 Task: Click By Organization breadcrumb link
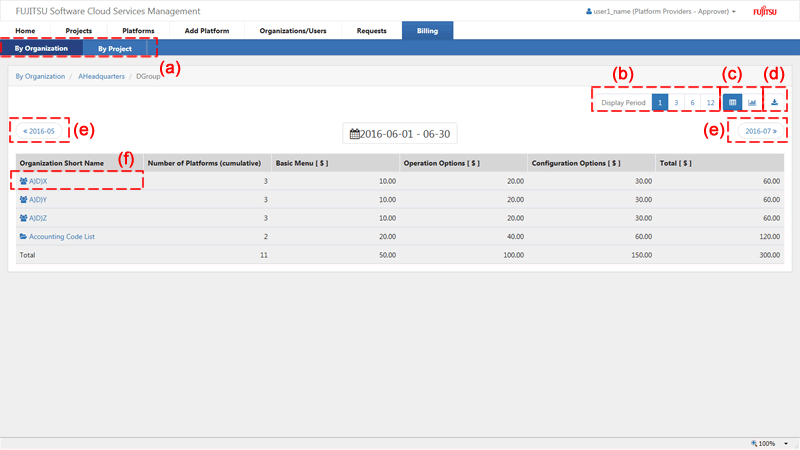40,76
